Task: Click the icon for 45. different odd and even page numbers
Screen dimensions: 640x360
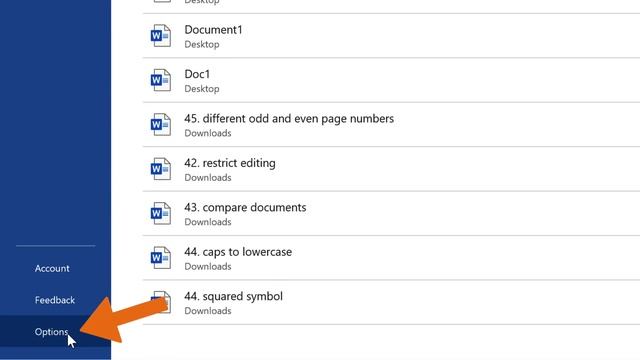Action: pyautogui.click(x=161, y=125)
